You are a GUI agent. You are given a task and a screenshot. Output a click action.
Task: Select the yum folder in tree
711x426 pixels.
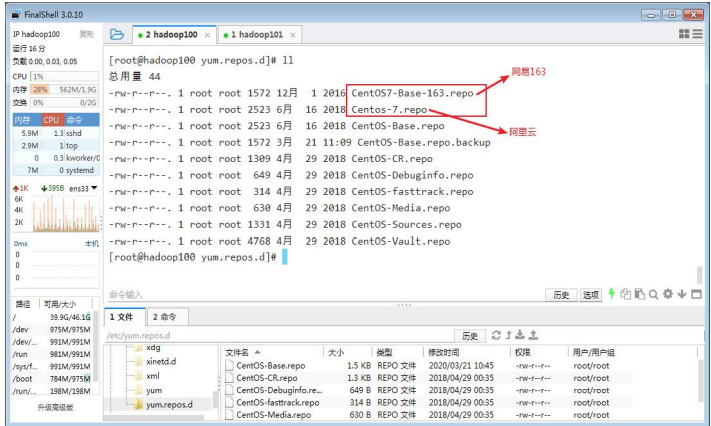(154, 390)
